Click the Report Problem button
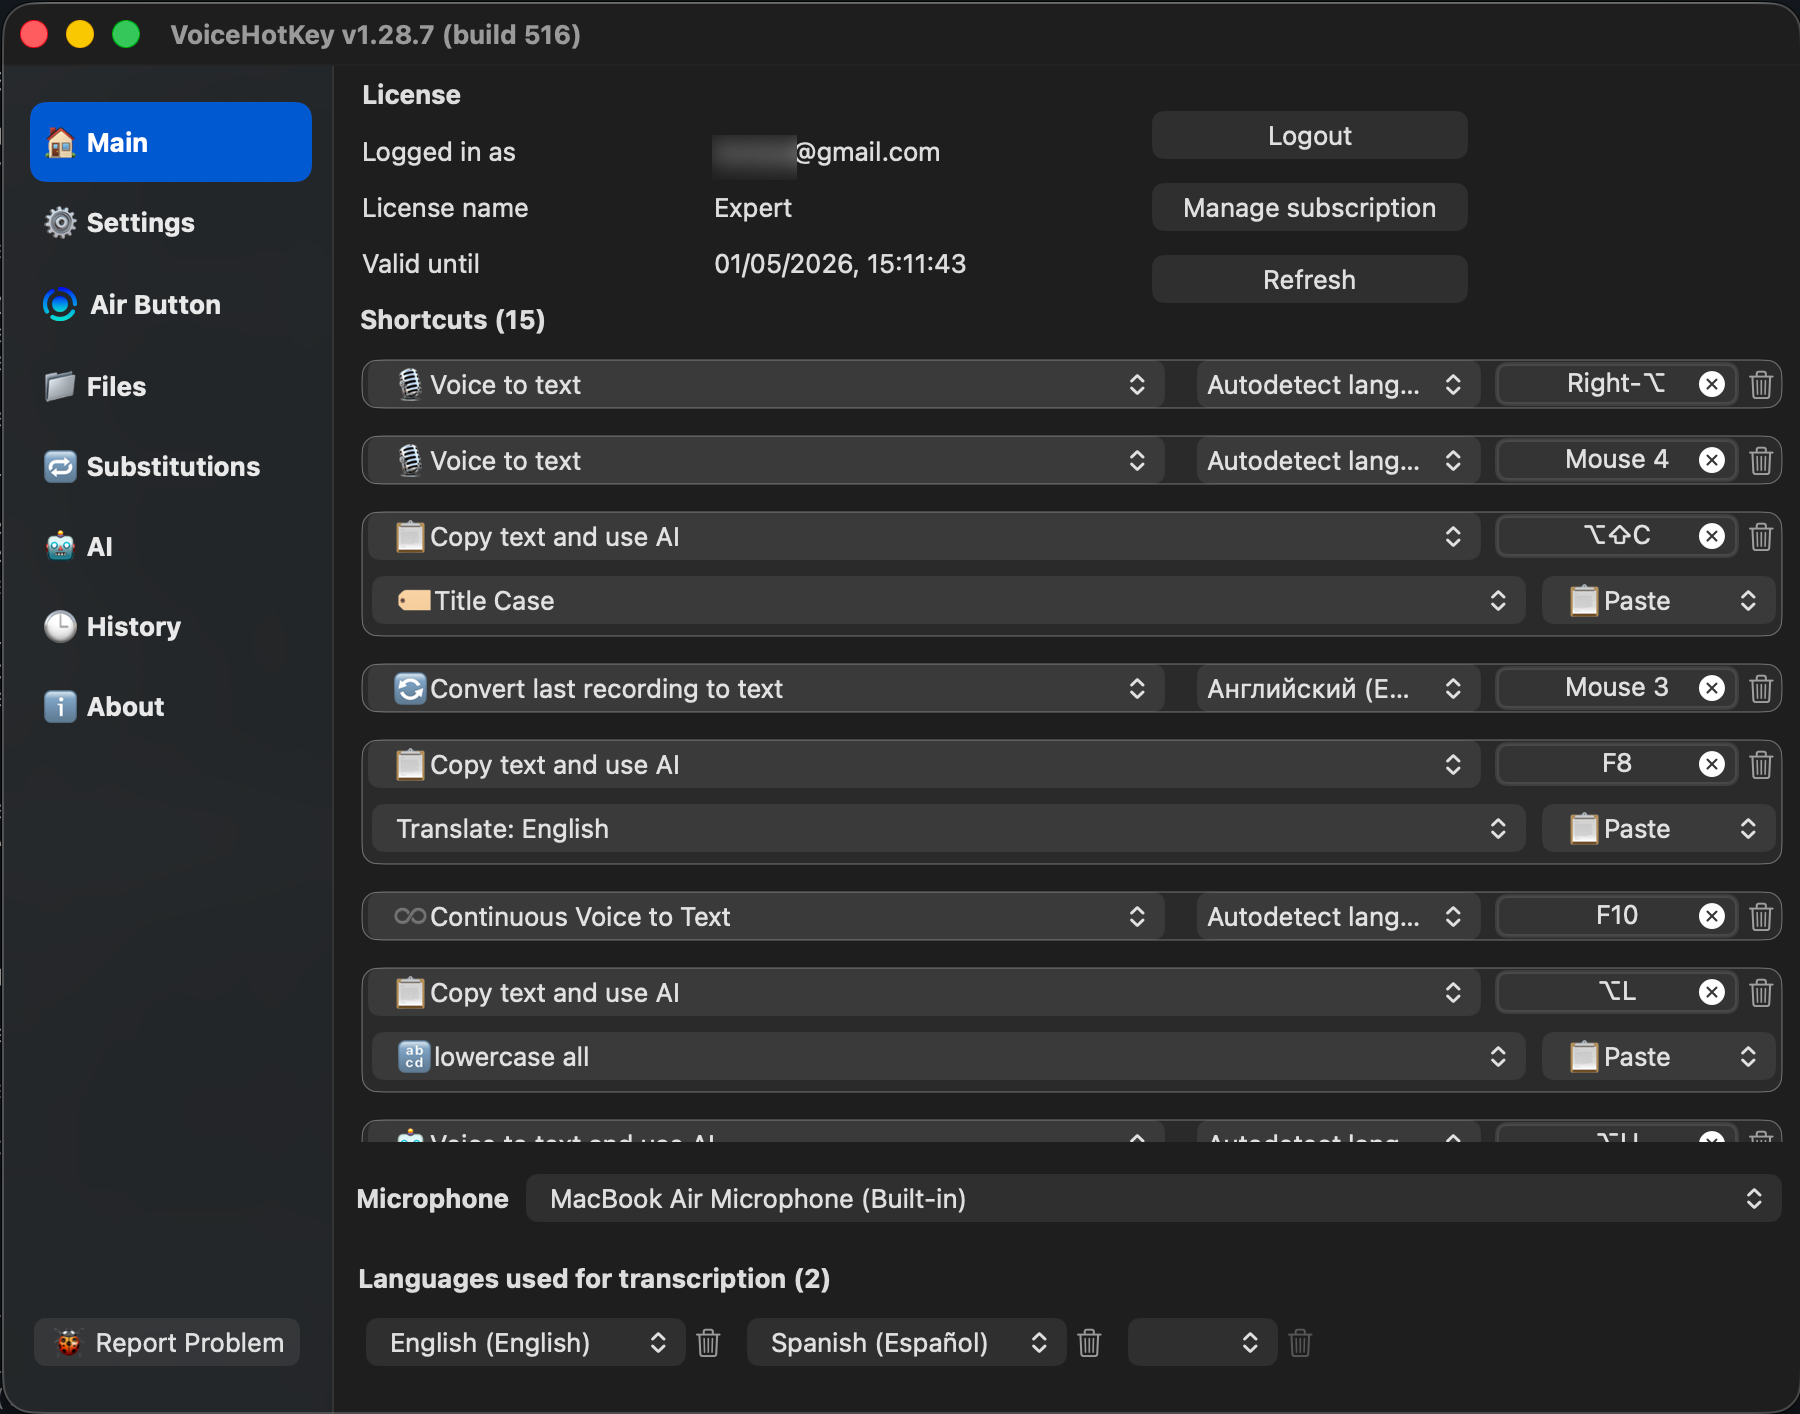1800x1414 pixels. coord(167,1342)
